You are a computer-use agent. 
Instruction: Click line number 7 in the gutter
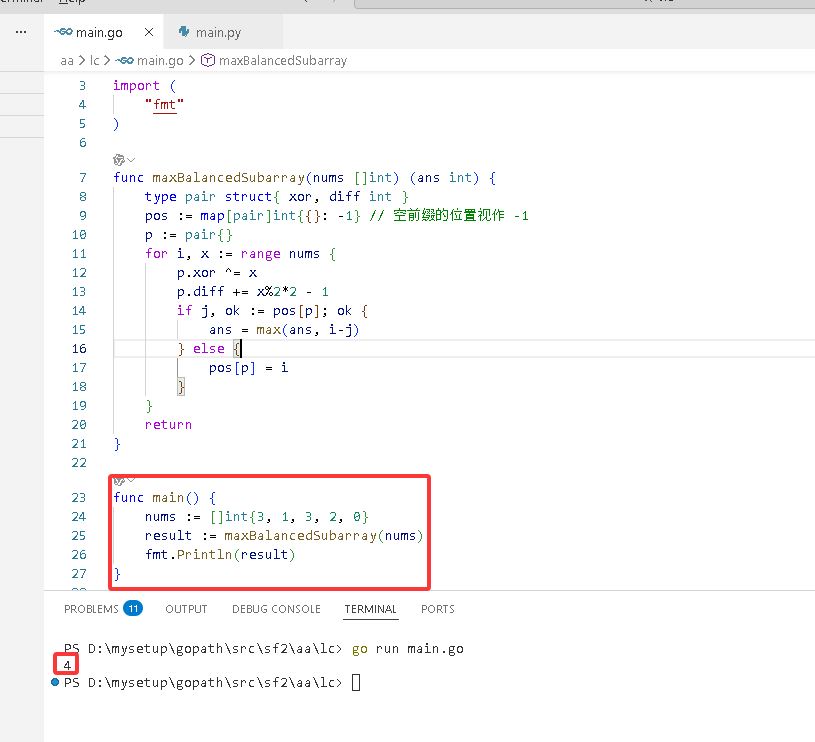pos(83,178)
